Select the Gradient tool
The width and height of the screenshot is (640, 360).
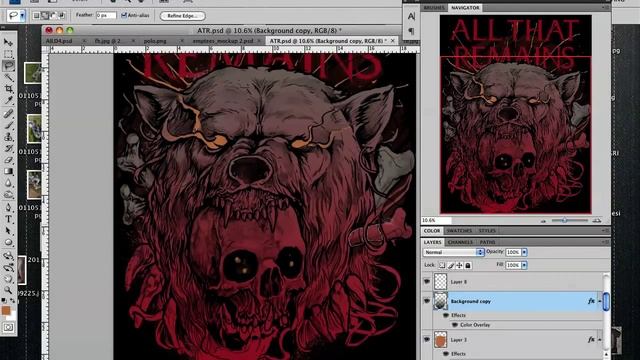[8, 171]
